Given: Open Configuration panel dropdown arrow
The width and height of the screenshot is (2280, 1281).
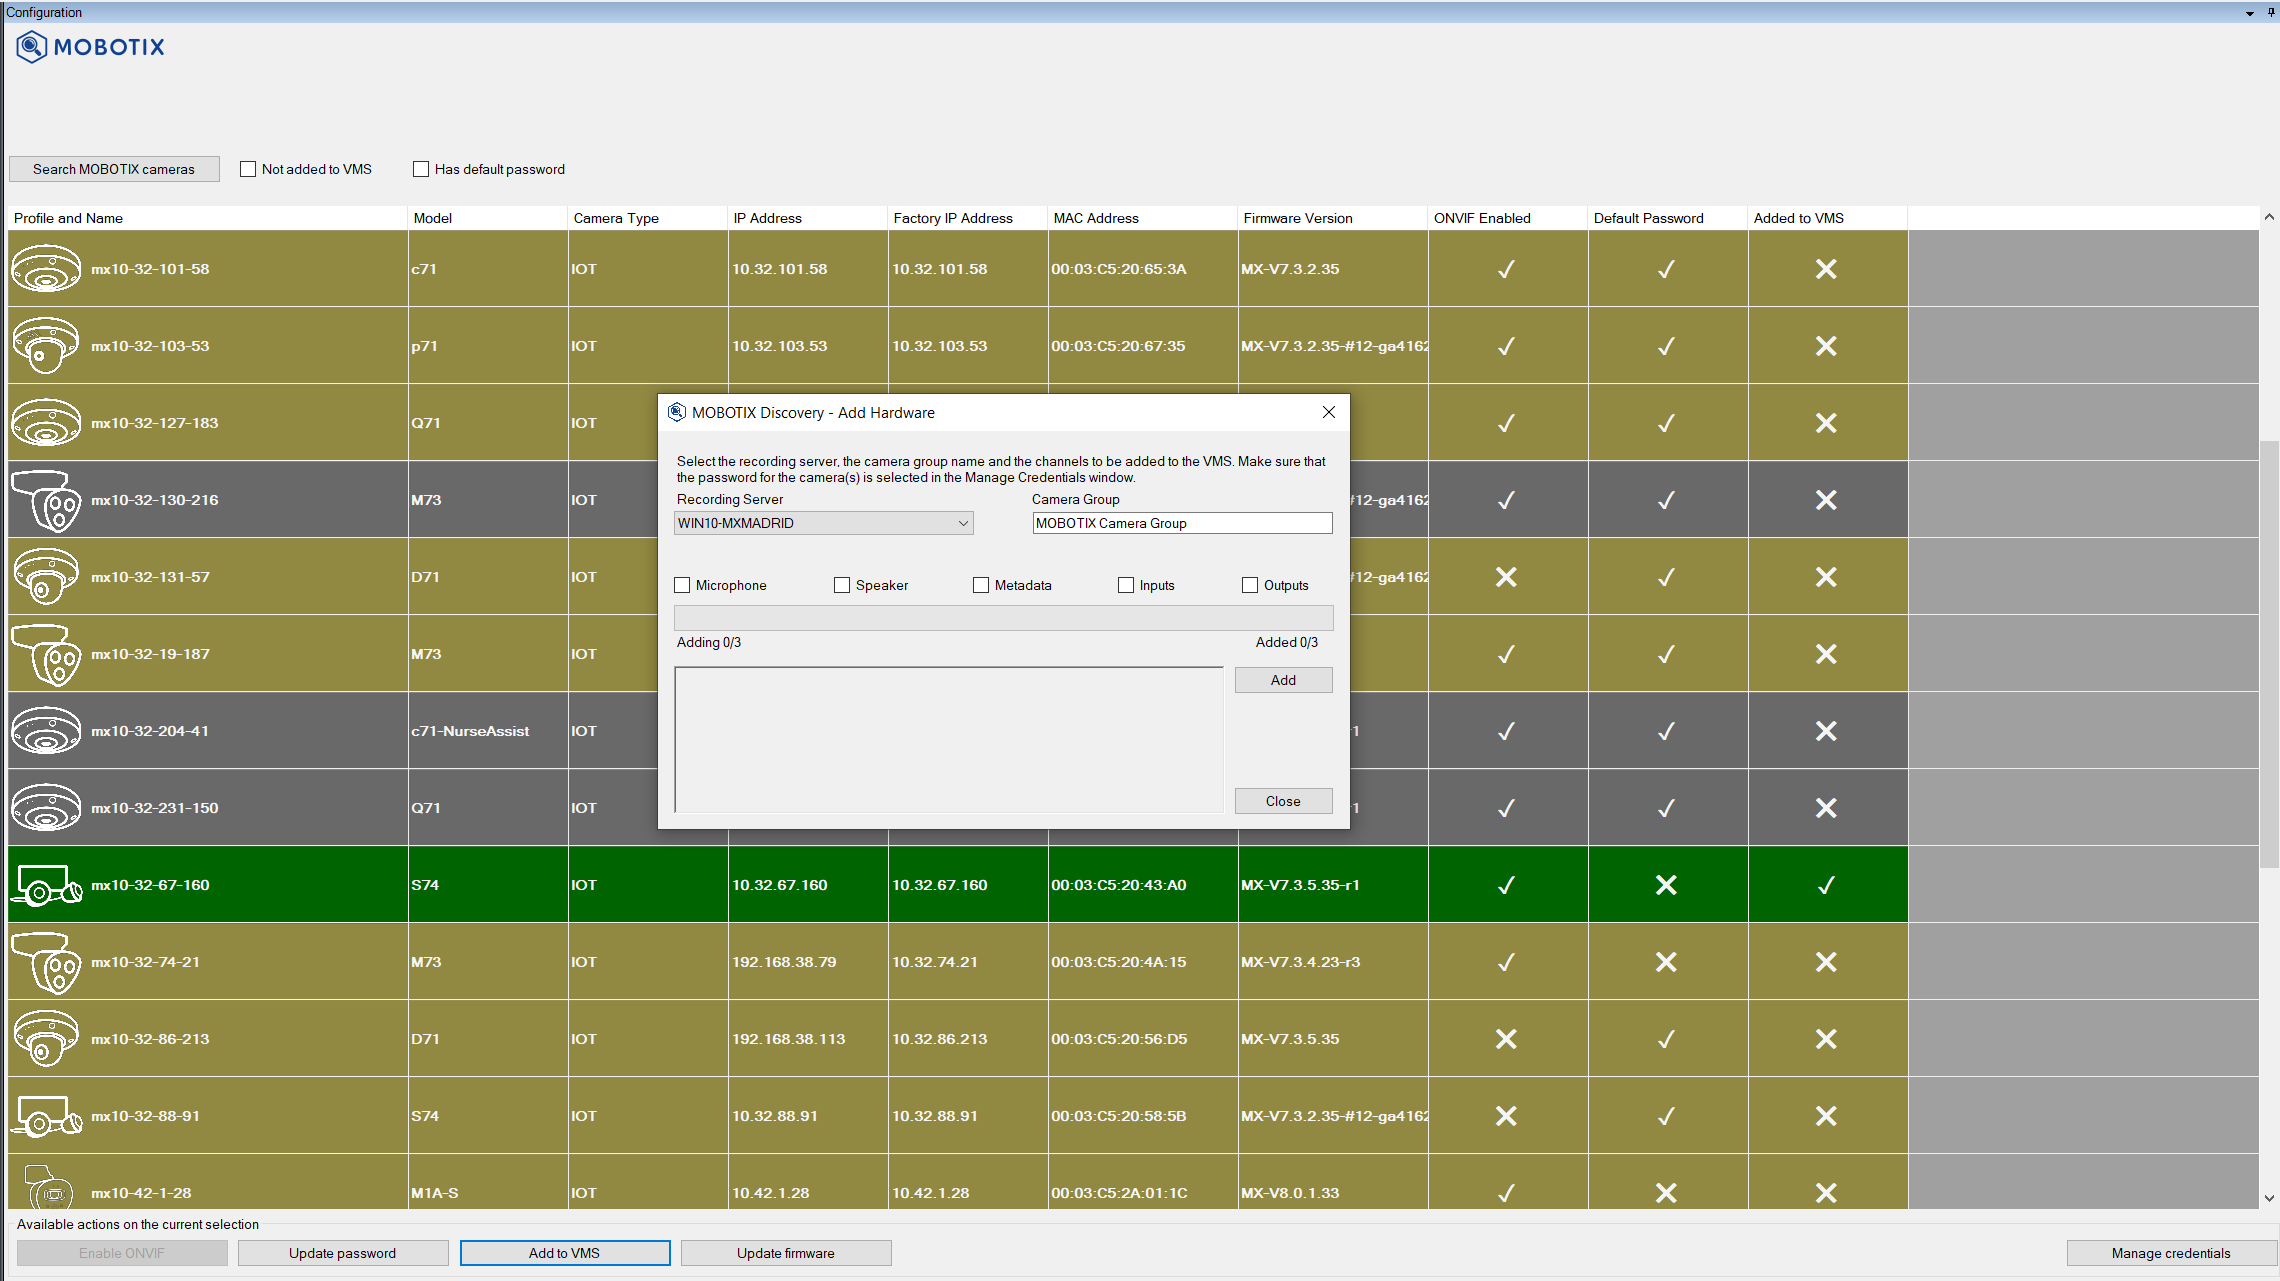Looking at the screenshot, I should pos(2250,13).
